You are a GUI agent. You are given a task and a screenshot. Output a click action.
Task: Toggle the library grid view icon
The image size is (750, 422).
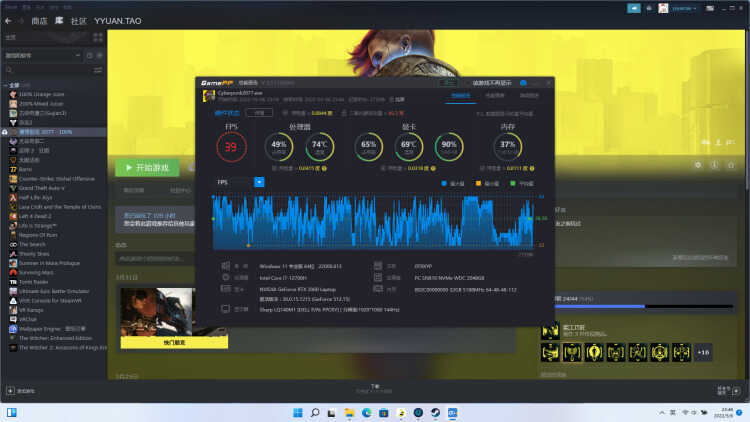point(98,37)
